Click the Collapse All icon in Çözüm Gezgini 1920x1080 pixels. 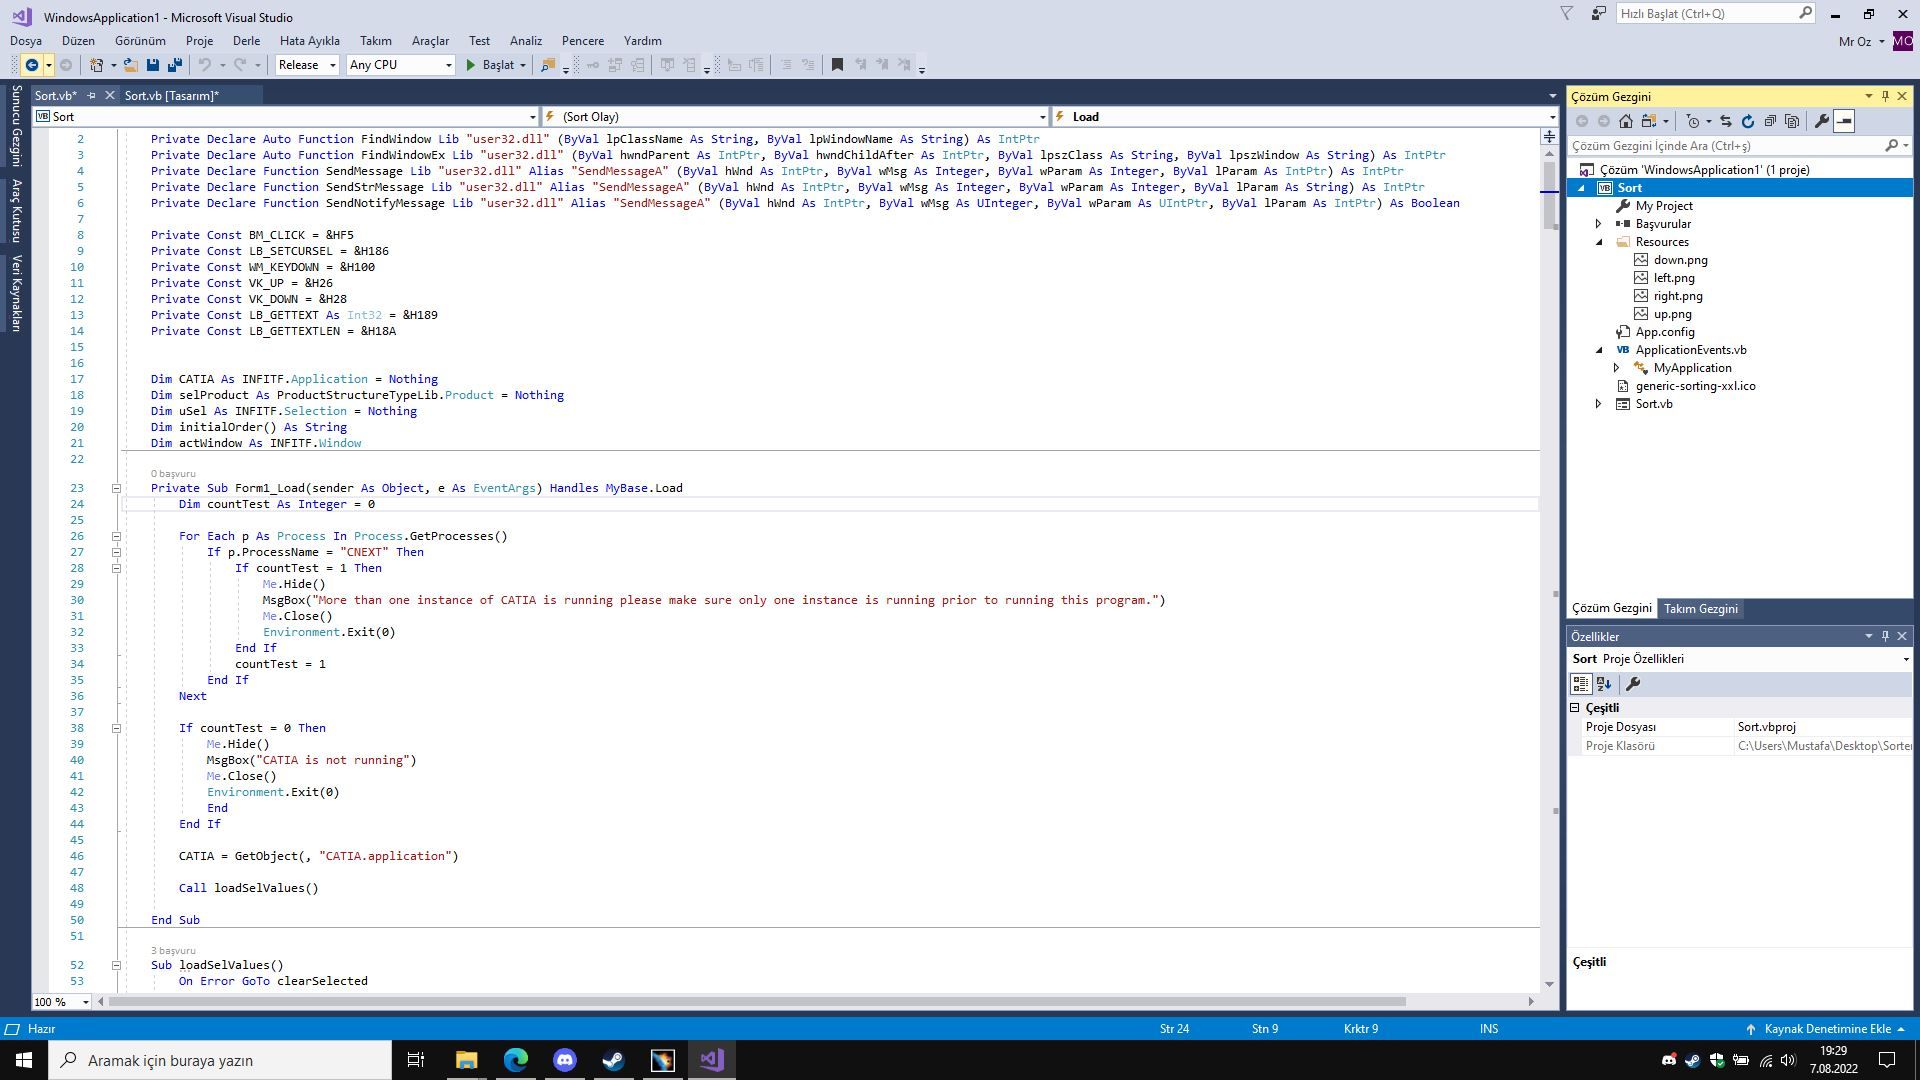coord(1770,121)
